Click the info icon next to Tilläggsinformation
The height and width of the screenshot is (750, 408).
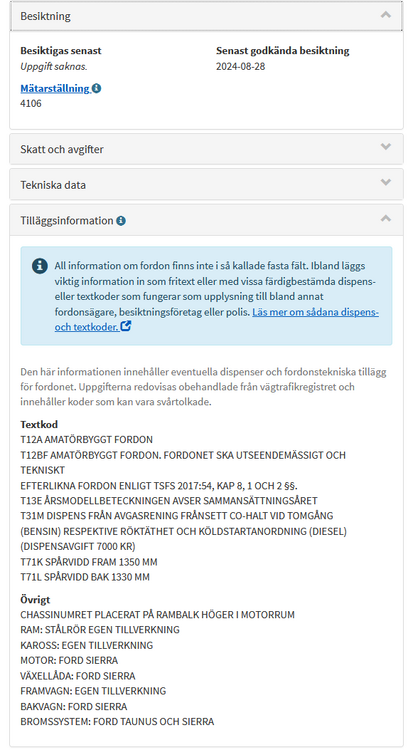[x=121, y=221]
